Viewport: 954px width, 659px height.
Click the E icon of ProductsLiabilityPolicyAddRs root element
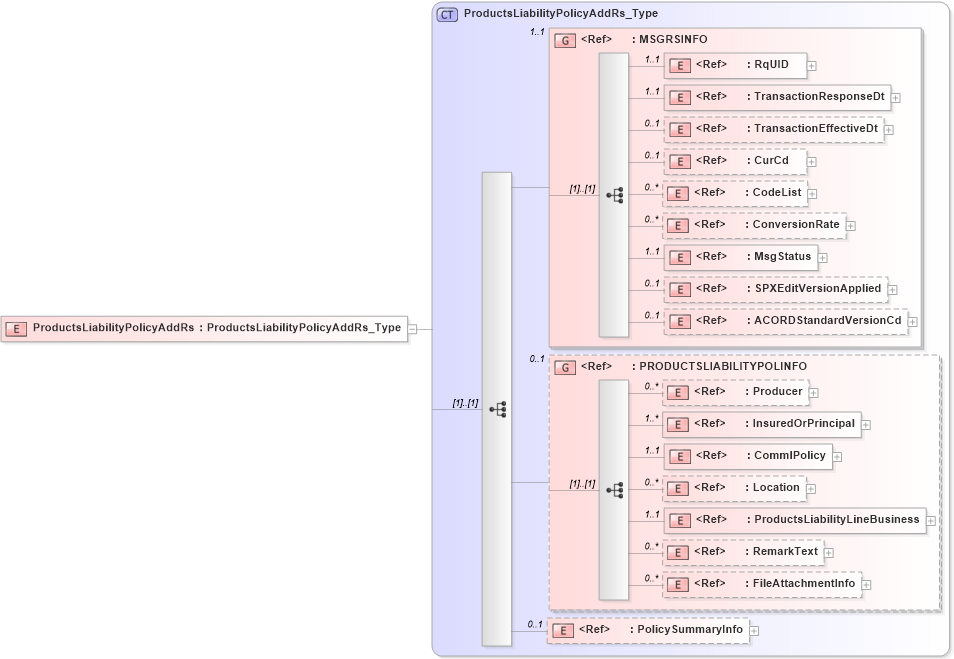click(x=16, y=328)
